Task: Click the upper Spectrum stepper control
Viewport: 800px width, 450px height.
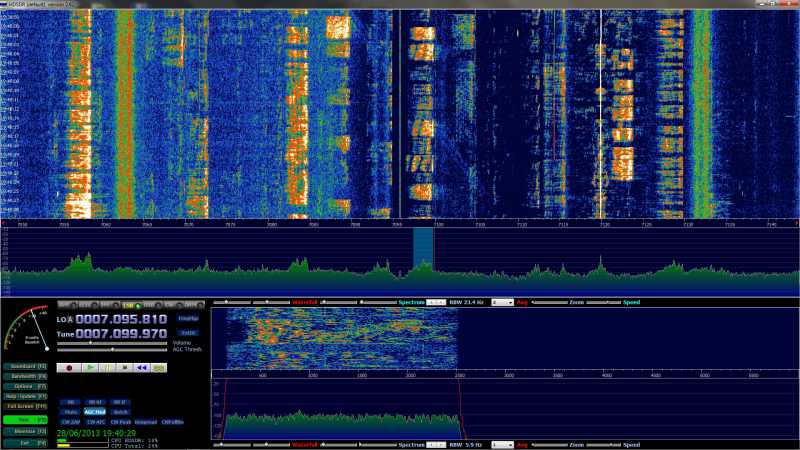Action: coord(435,301)
